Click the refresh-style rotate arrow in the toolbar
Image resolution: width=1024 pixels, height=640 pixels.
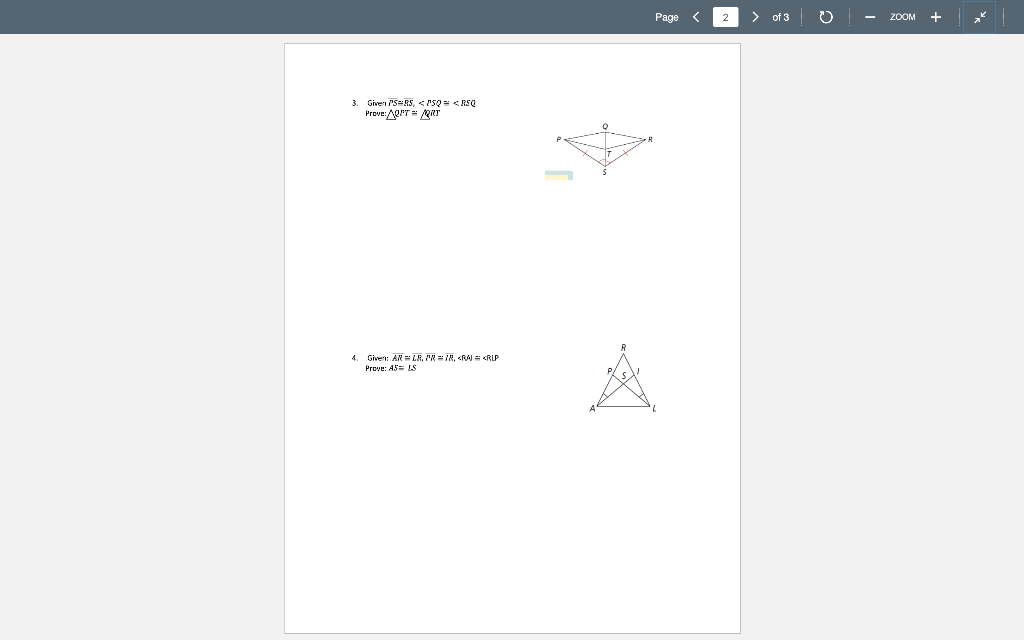(824, 16)
